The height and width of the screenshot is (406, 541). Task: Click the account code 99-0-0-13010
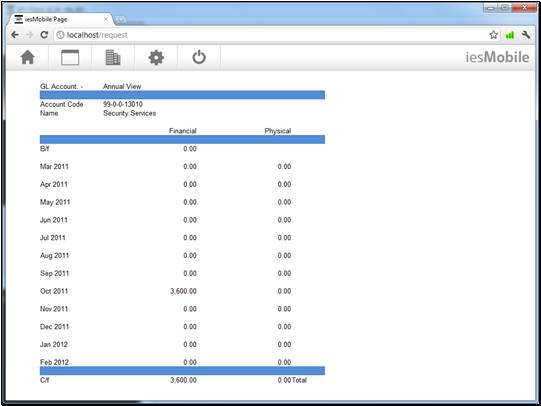tap(123, 104)
